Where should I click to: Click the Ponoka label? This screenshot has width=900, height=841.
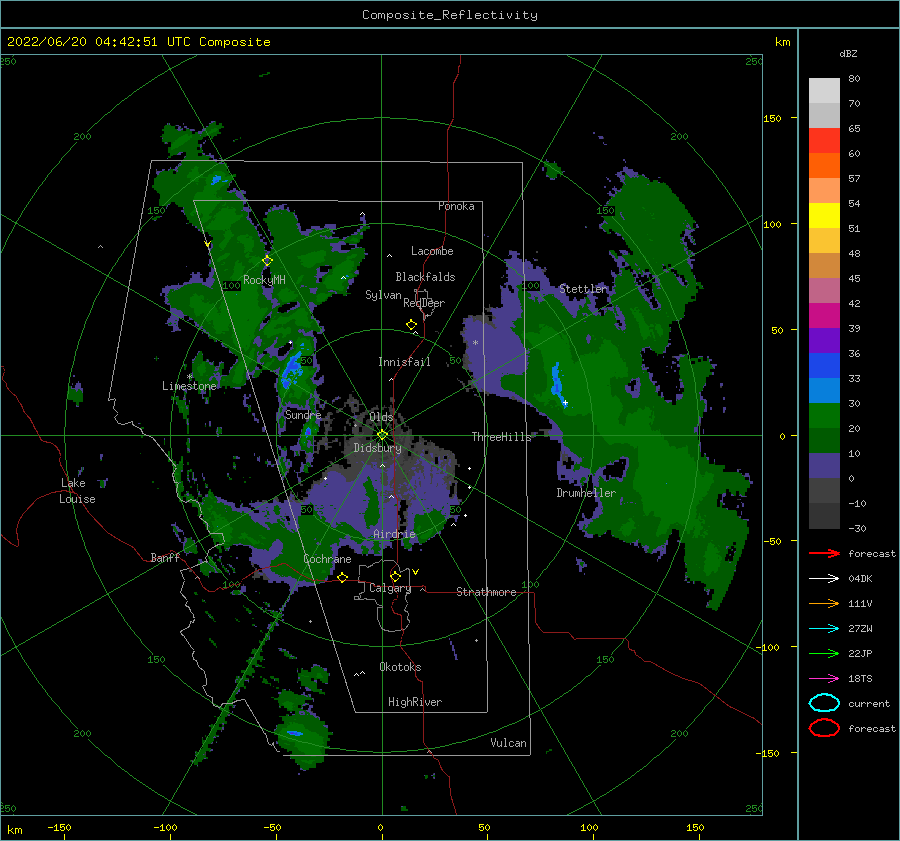click(456, 206)
